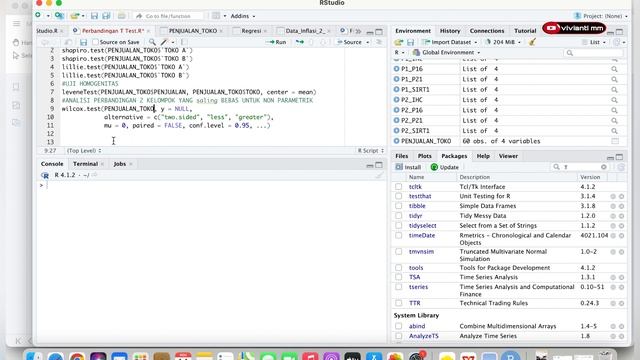The width and height of the screenshot is (640, 360).
Task: Switch to the Plots tab
Action: [424, 156]
